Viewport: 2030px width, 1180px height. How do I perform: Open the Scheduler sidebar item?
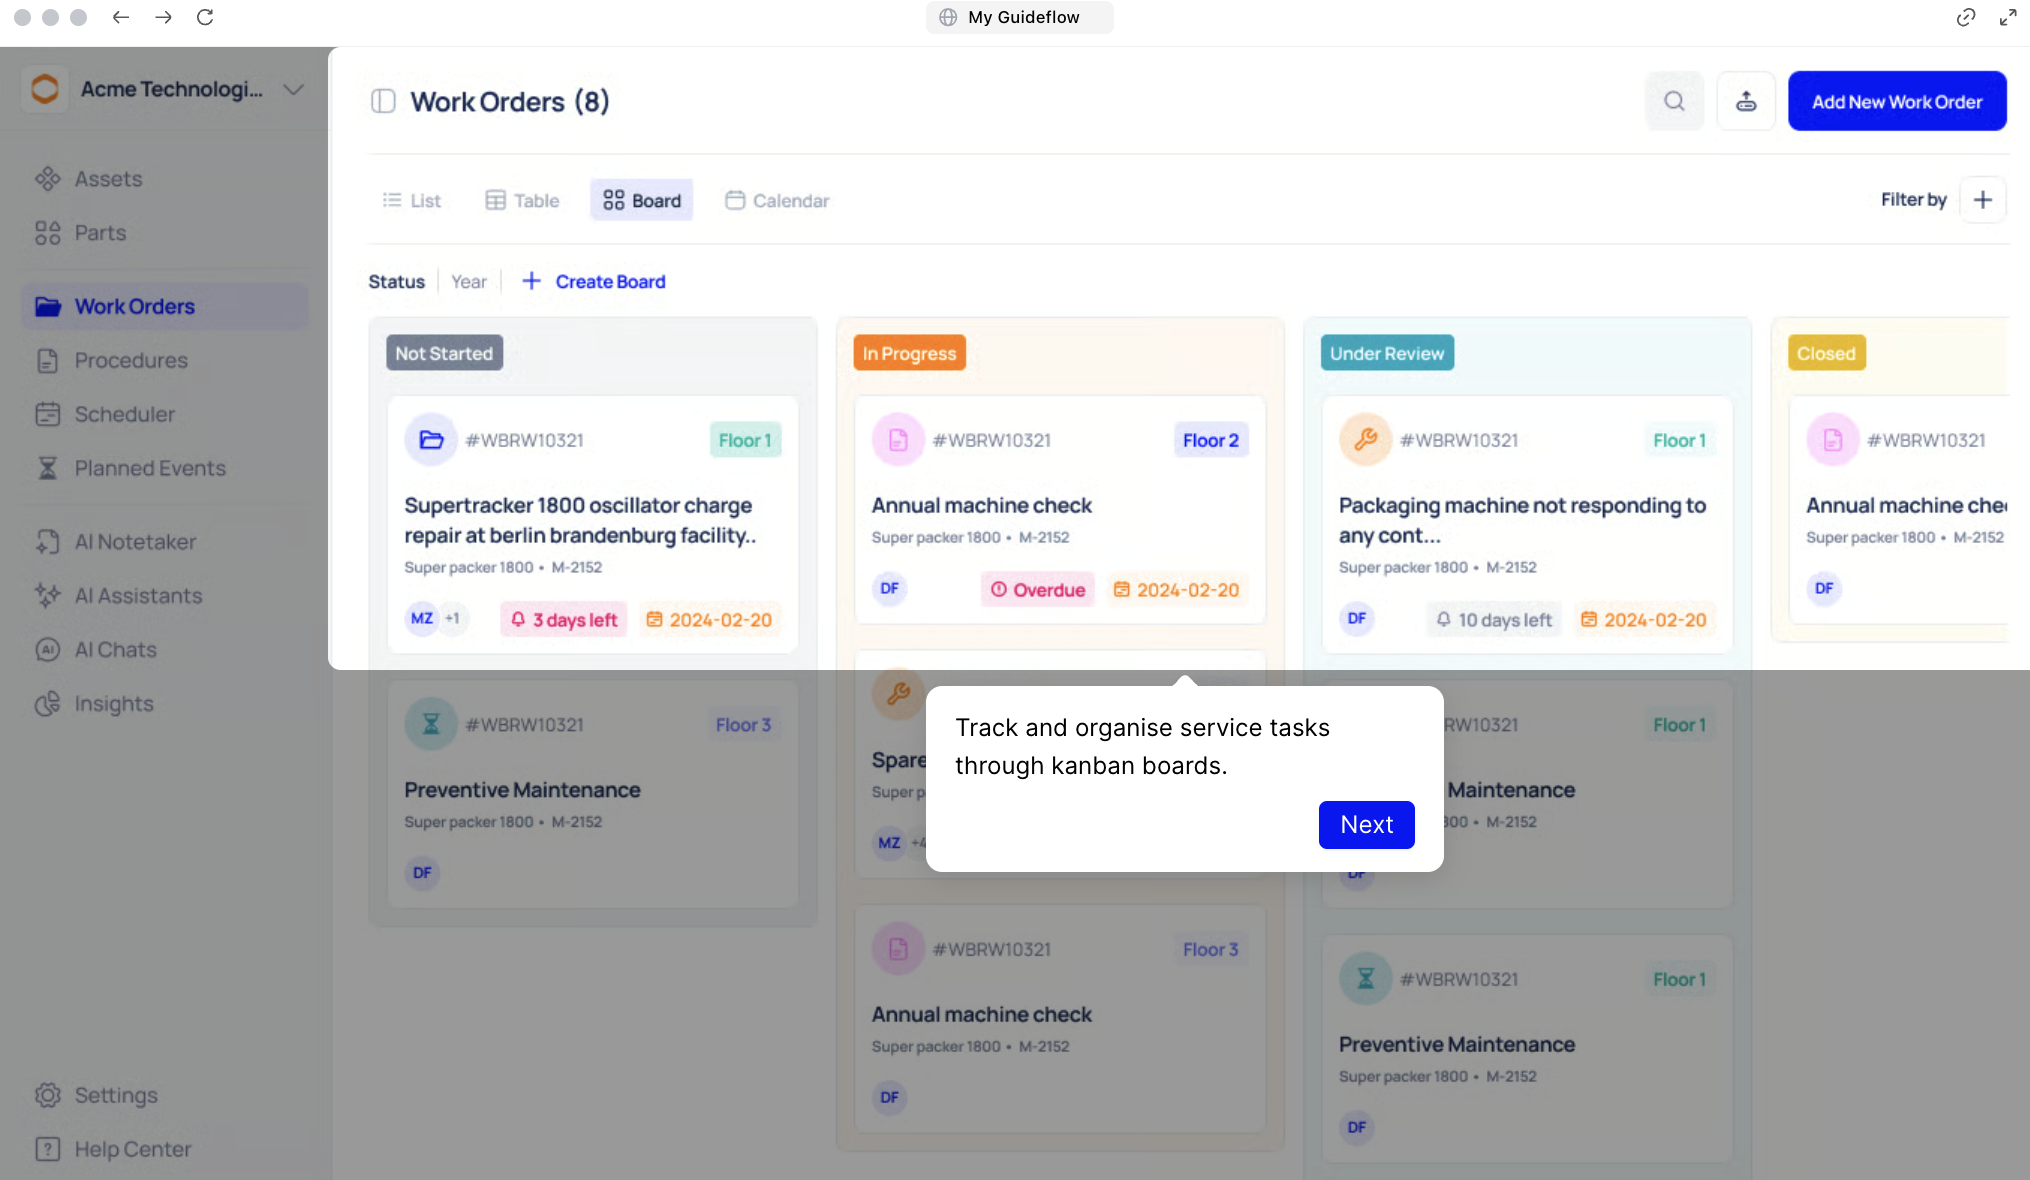[x=124, y=414]
